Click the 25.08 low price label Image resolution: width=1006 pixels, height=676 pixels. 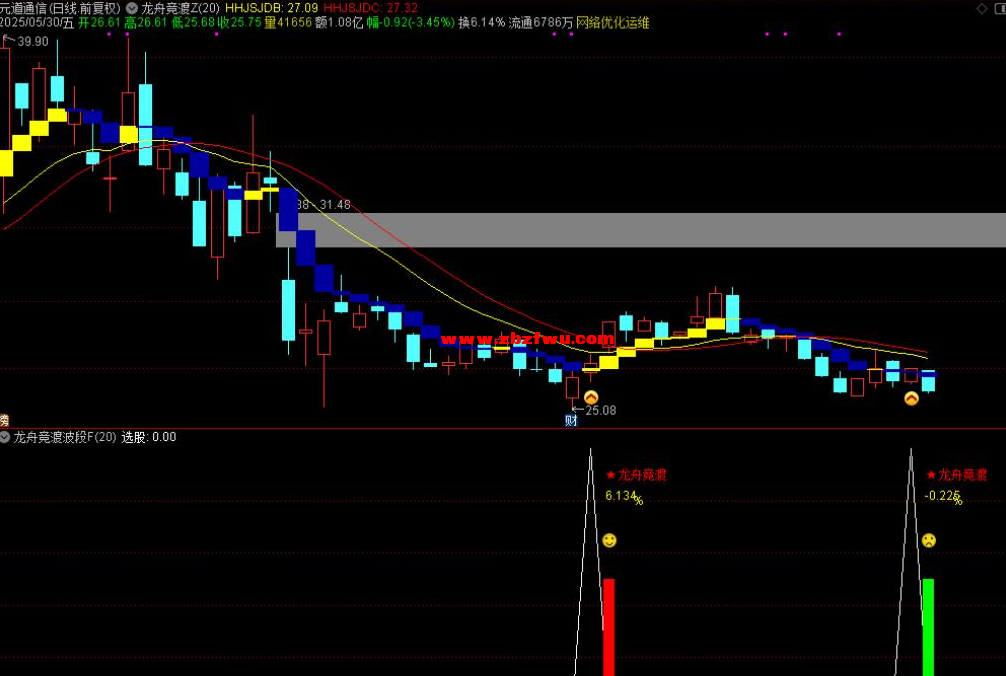[x=601, y=410]
